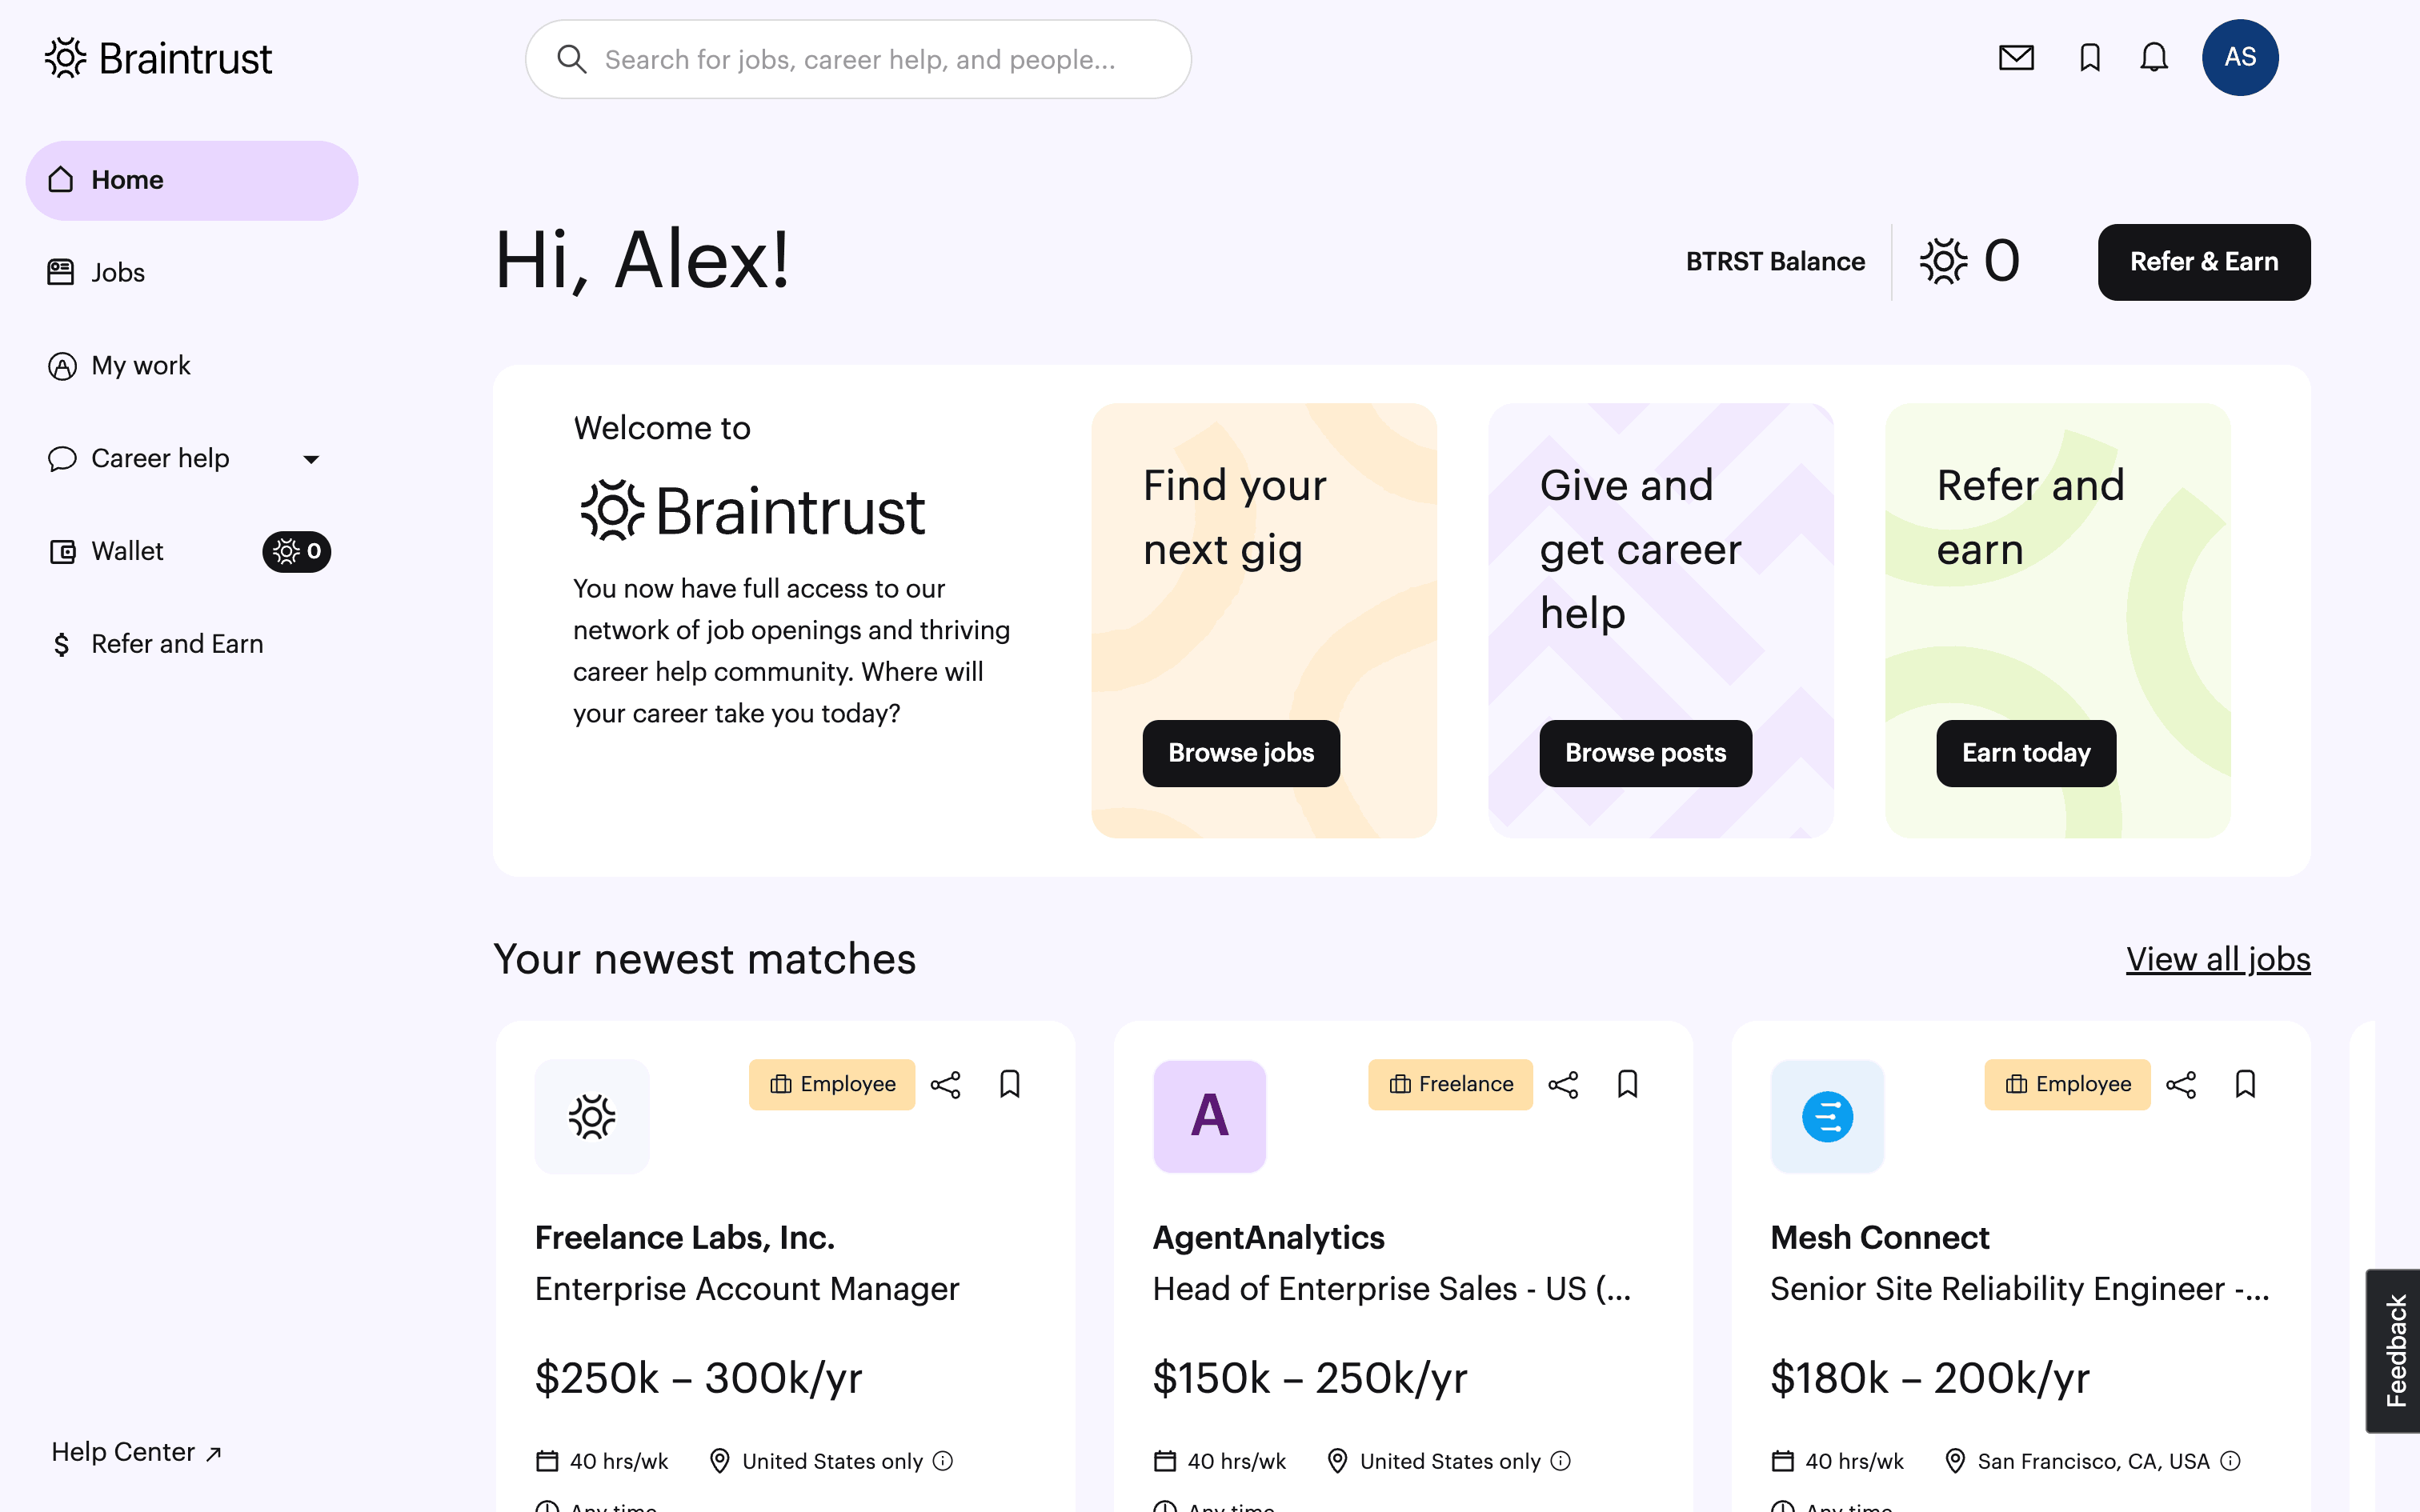Open the messages inbox envelope icon

[2016, 58]
